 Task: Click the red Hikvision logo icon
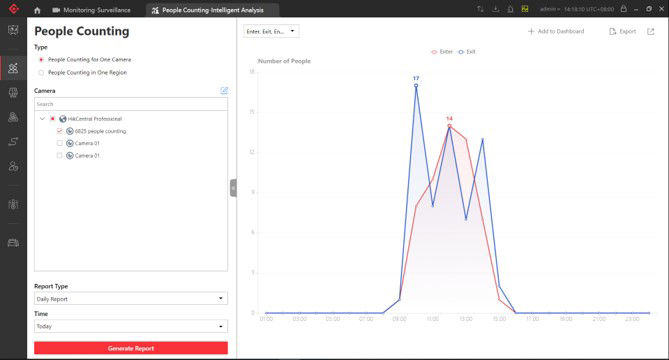[14, 9]
